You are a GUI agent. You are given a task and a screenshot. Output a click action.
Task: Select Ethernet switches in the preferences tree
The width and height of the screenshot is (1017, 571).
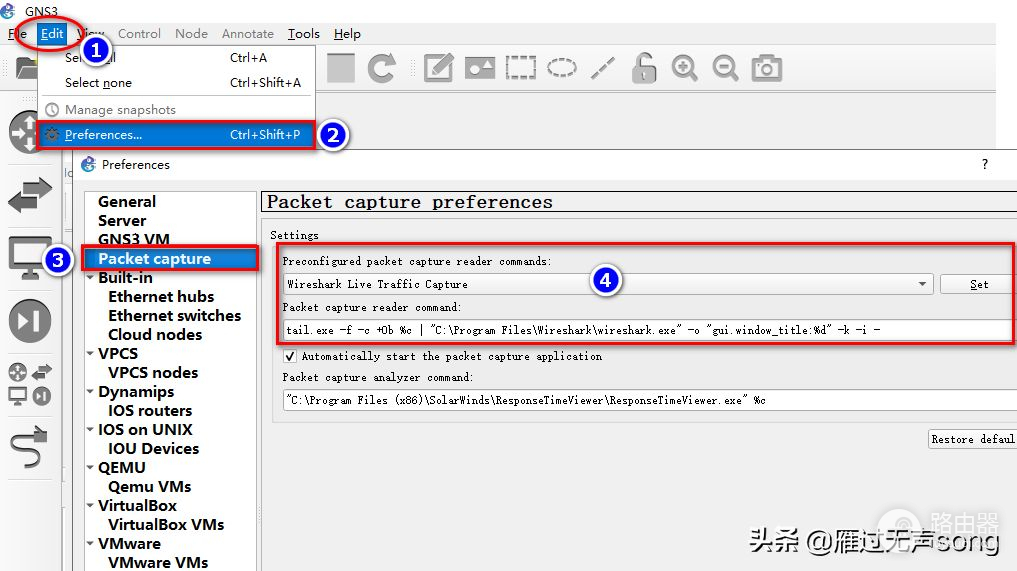coord(174,316)
